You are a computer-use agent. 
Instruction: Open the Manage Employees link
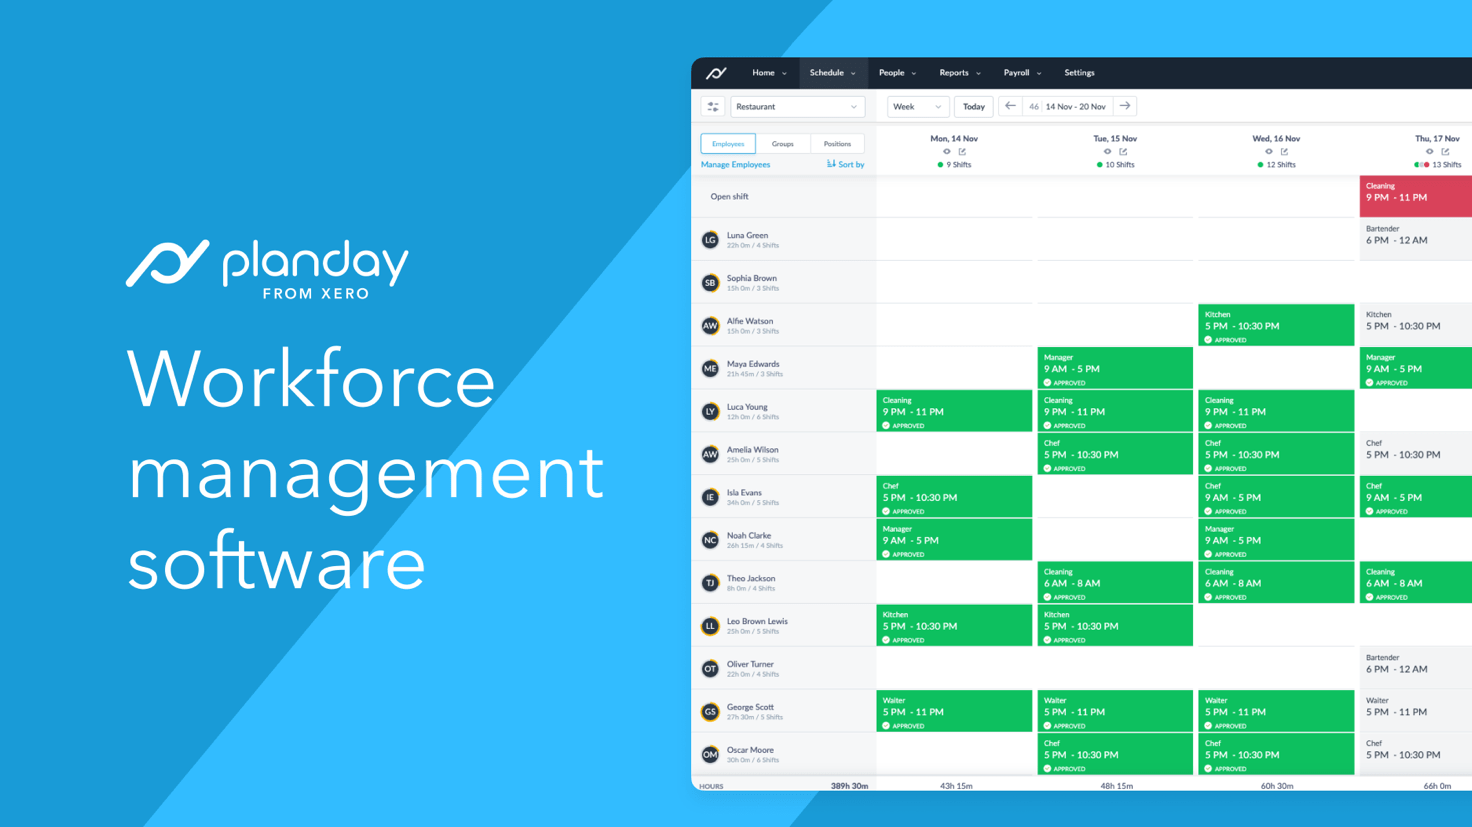(735, 164)
